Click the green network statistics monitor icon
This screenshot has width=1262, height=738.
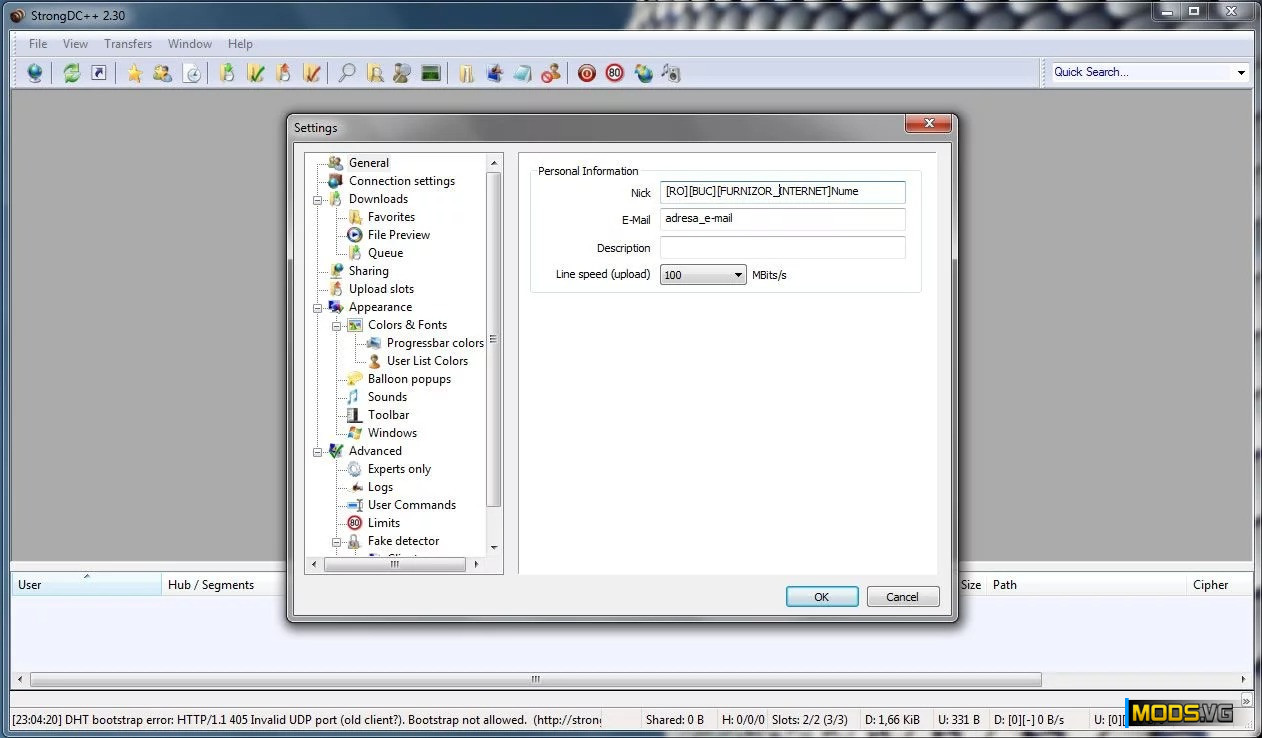pos(431,73)
